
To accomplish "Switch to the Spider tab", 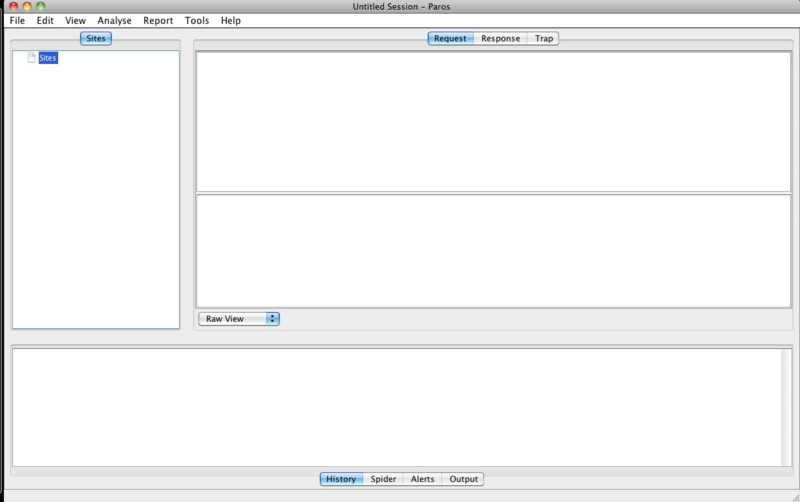I will [383, 479].
